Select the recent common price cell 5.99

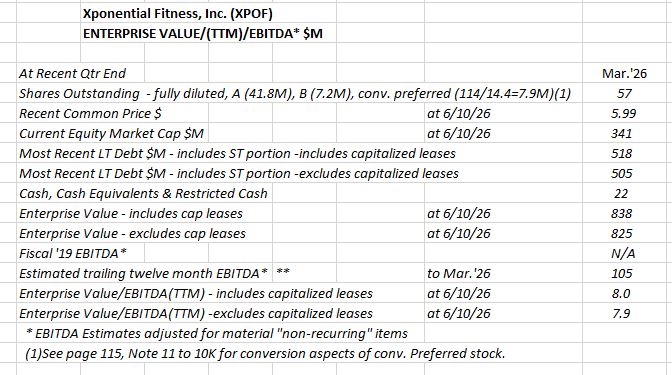[x=623, y=114]
